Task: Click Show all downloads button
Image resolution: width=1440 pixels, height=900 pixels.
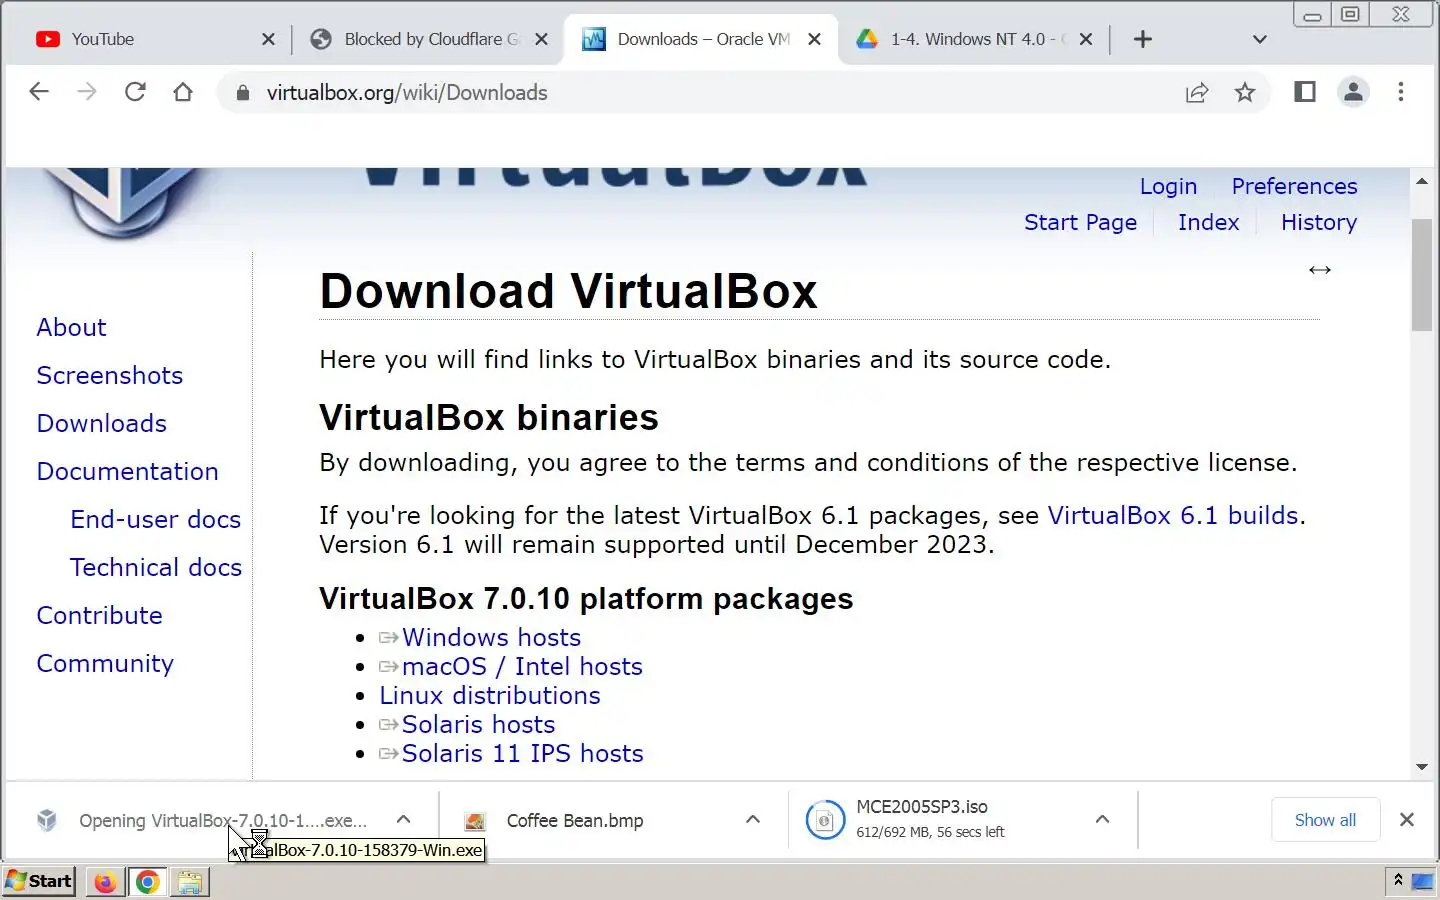Action: (x=1325, y=820)
